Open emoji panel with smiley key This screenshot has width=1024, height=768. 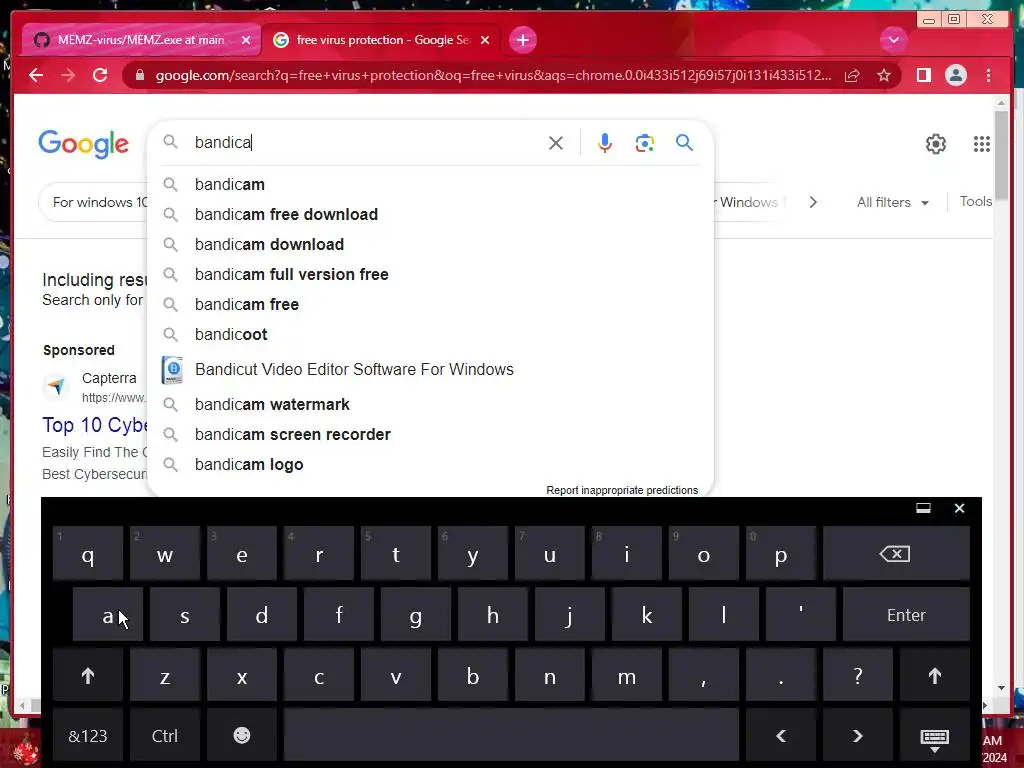(242, 735)
